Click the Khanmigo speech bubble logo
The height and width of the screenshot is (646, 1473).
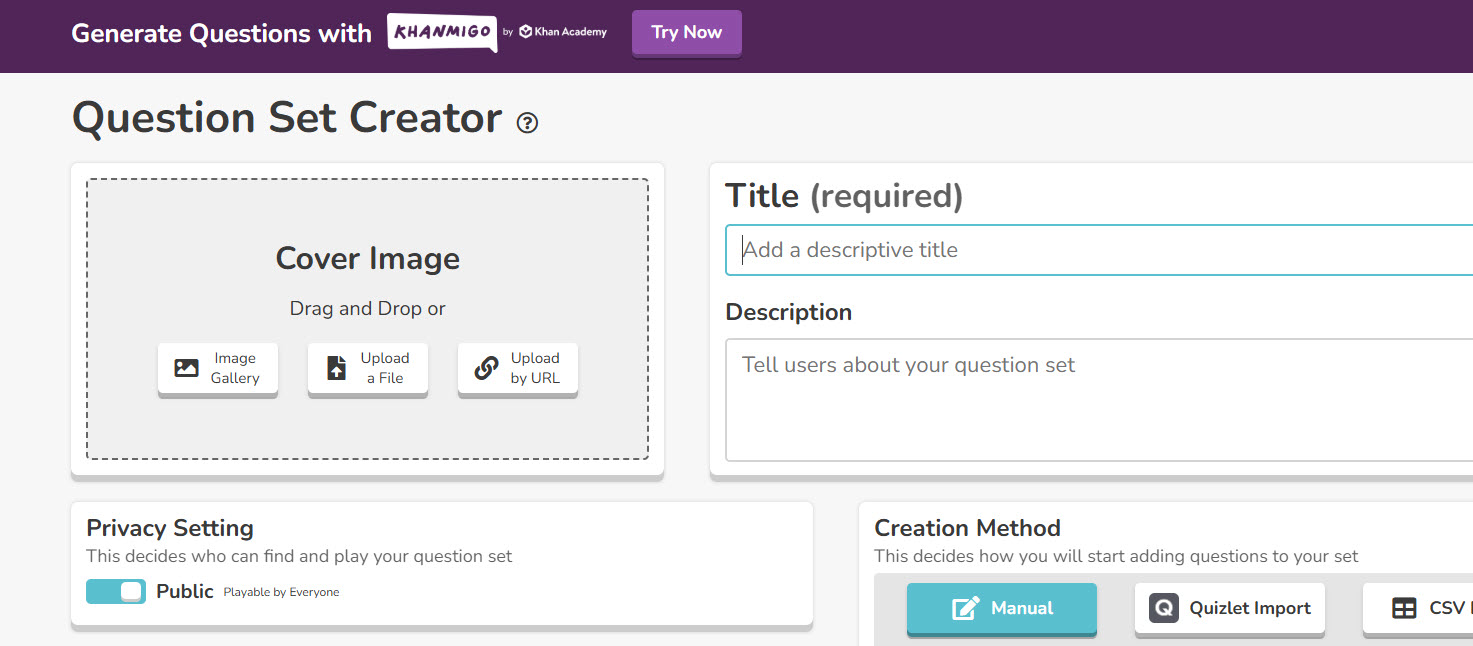click(442, 31)
